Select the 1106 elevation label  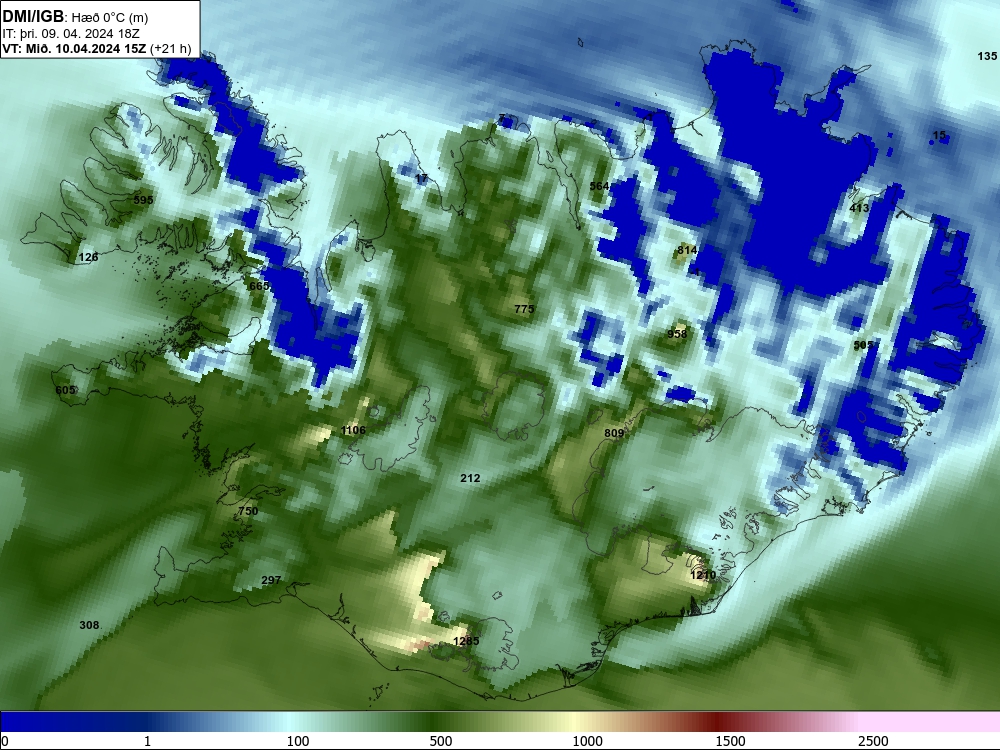pyautogui.click(x=353, y=430)
